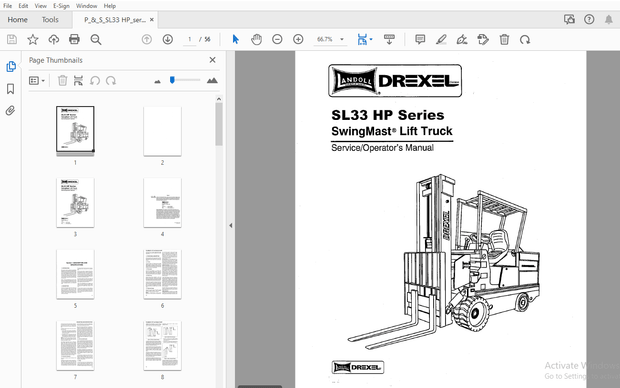This screenshot has width=620, height=388.
Task: Zoom in with the plus icon
Action: pos(298,39)
